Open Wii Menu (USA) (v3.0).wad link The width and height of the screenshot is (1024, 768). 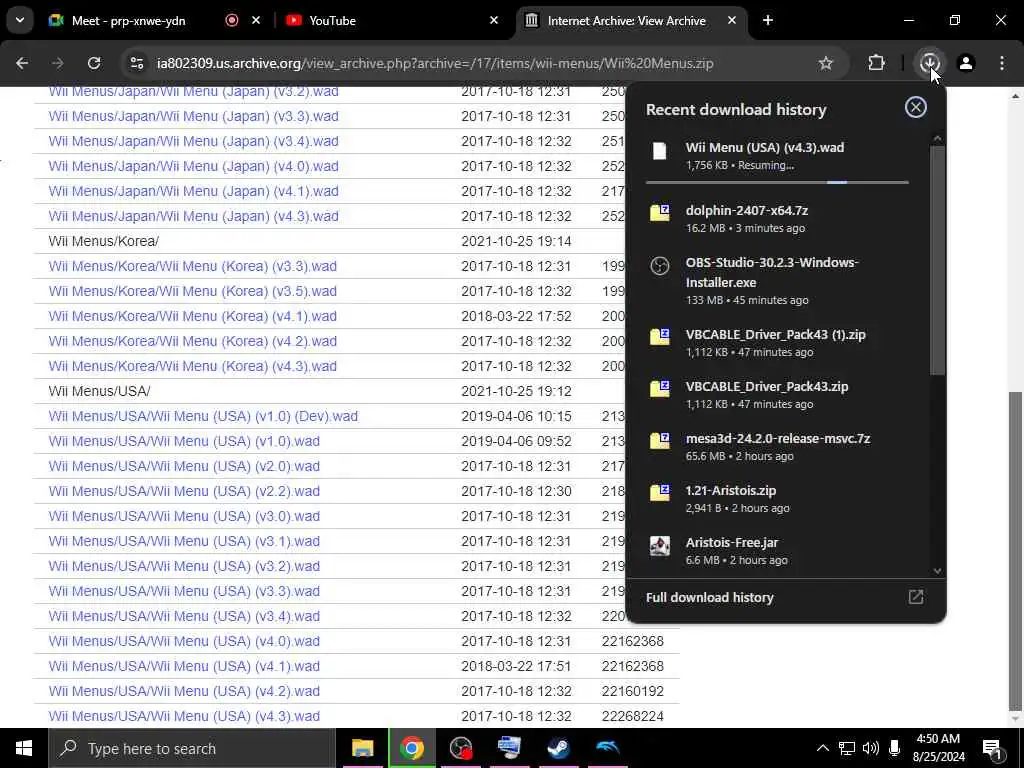184,516
